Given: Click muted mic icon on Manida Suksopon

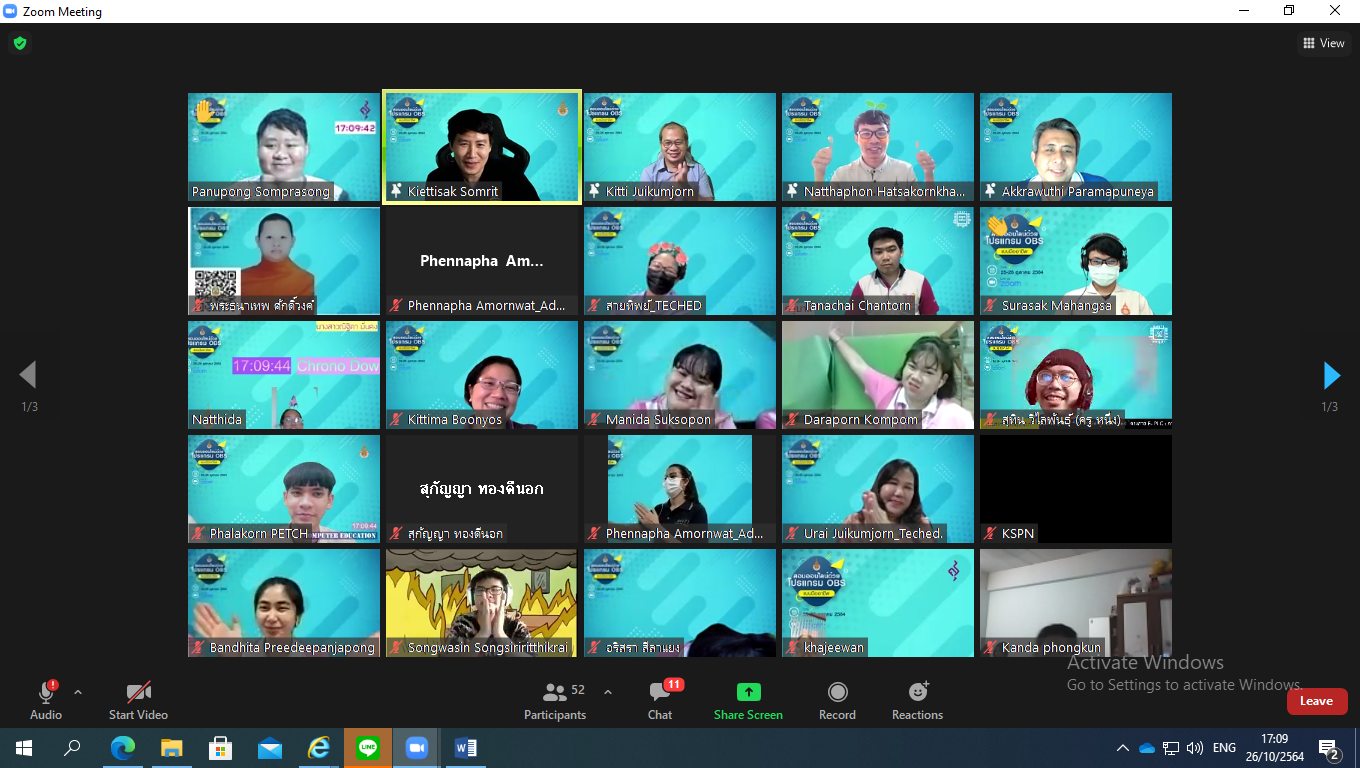Looking at the screenshot, I should 596,420.
